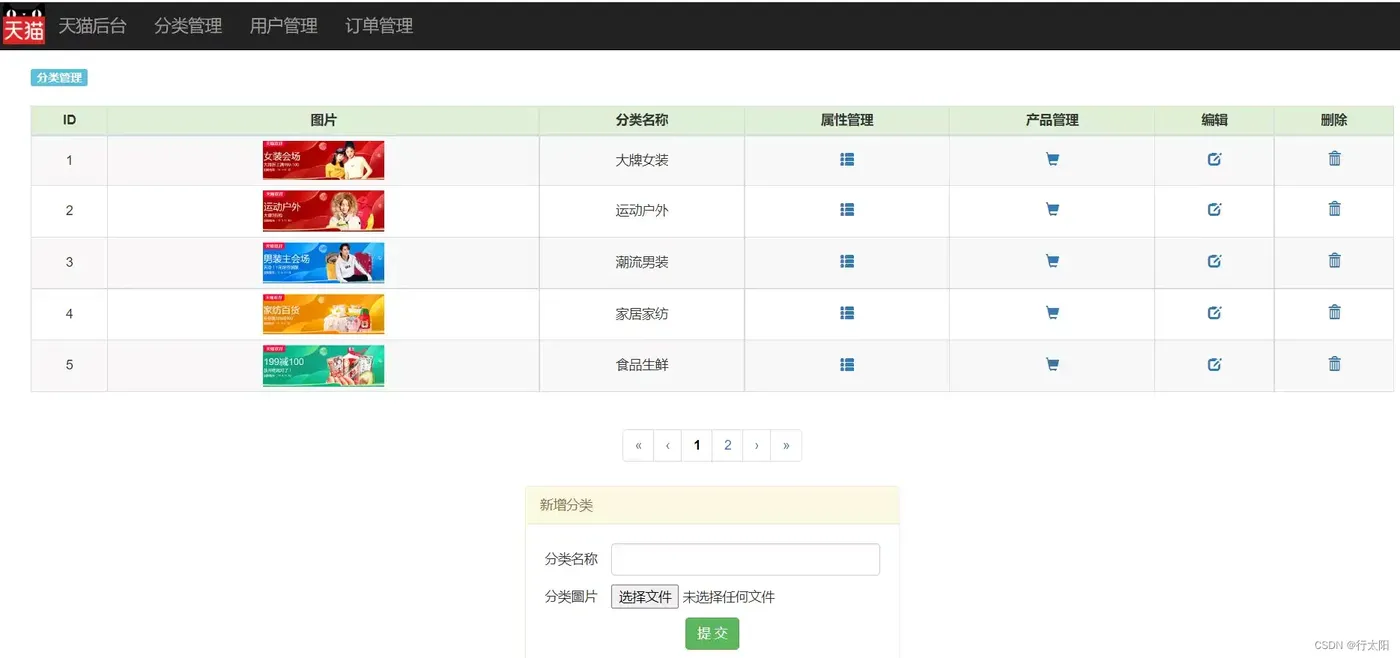Click ID cell 5 in the table
The height and width of the screenshot is (658, 1400).
(69, 365)
